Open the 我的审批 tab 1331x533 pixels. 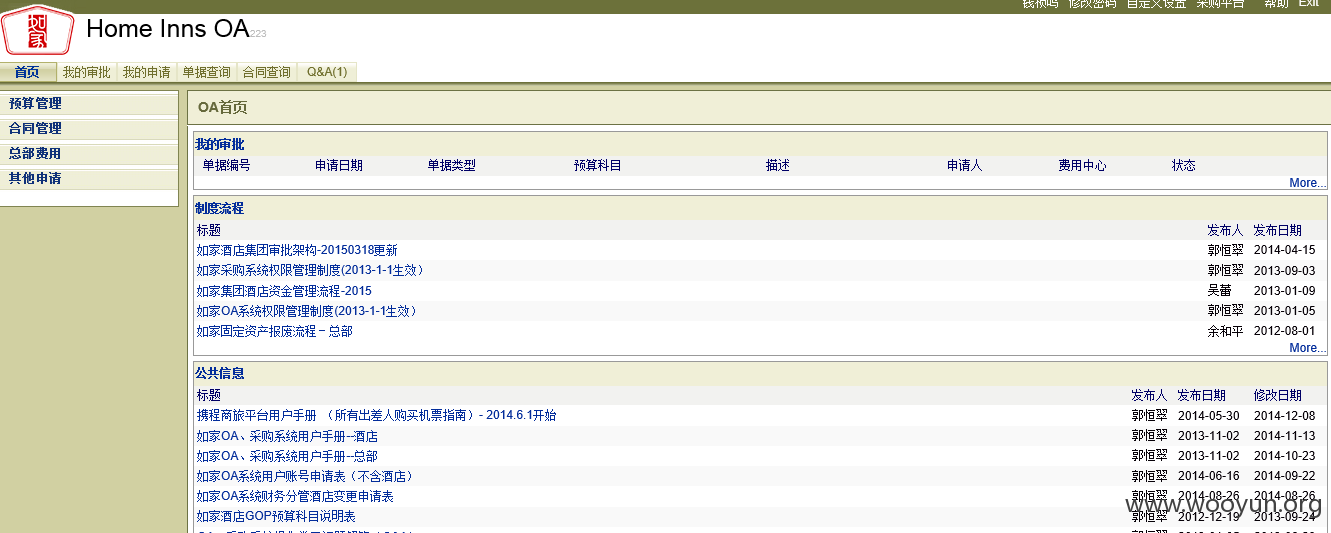pos(87,72)
